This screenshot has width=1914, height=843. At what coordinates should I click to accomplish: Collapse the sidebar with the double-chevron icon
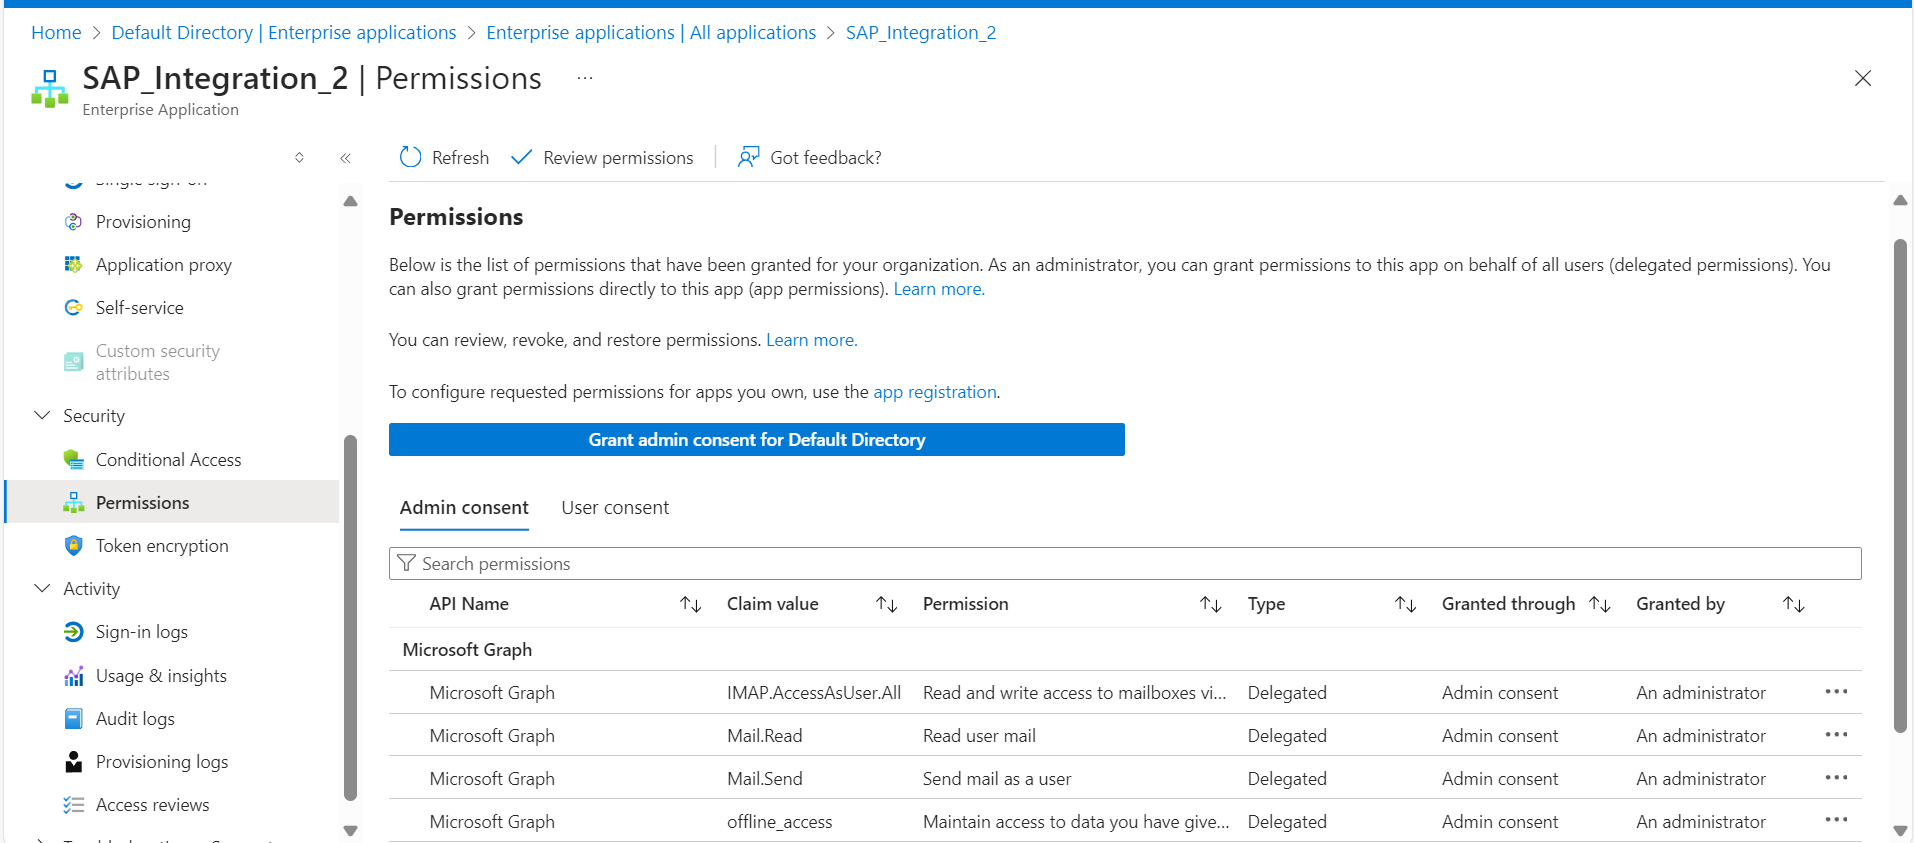coord(345,158)
